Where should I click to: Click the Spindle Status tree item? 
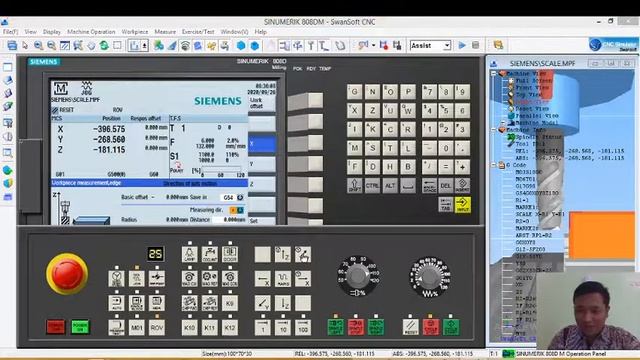(539, 137)
